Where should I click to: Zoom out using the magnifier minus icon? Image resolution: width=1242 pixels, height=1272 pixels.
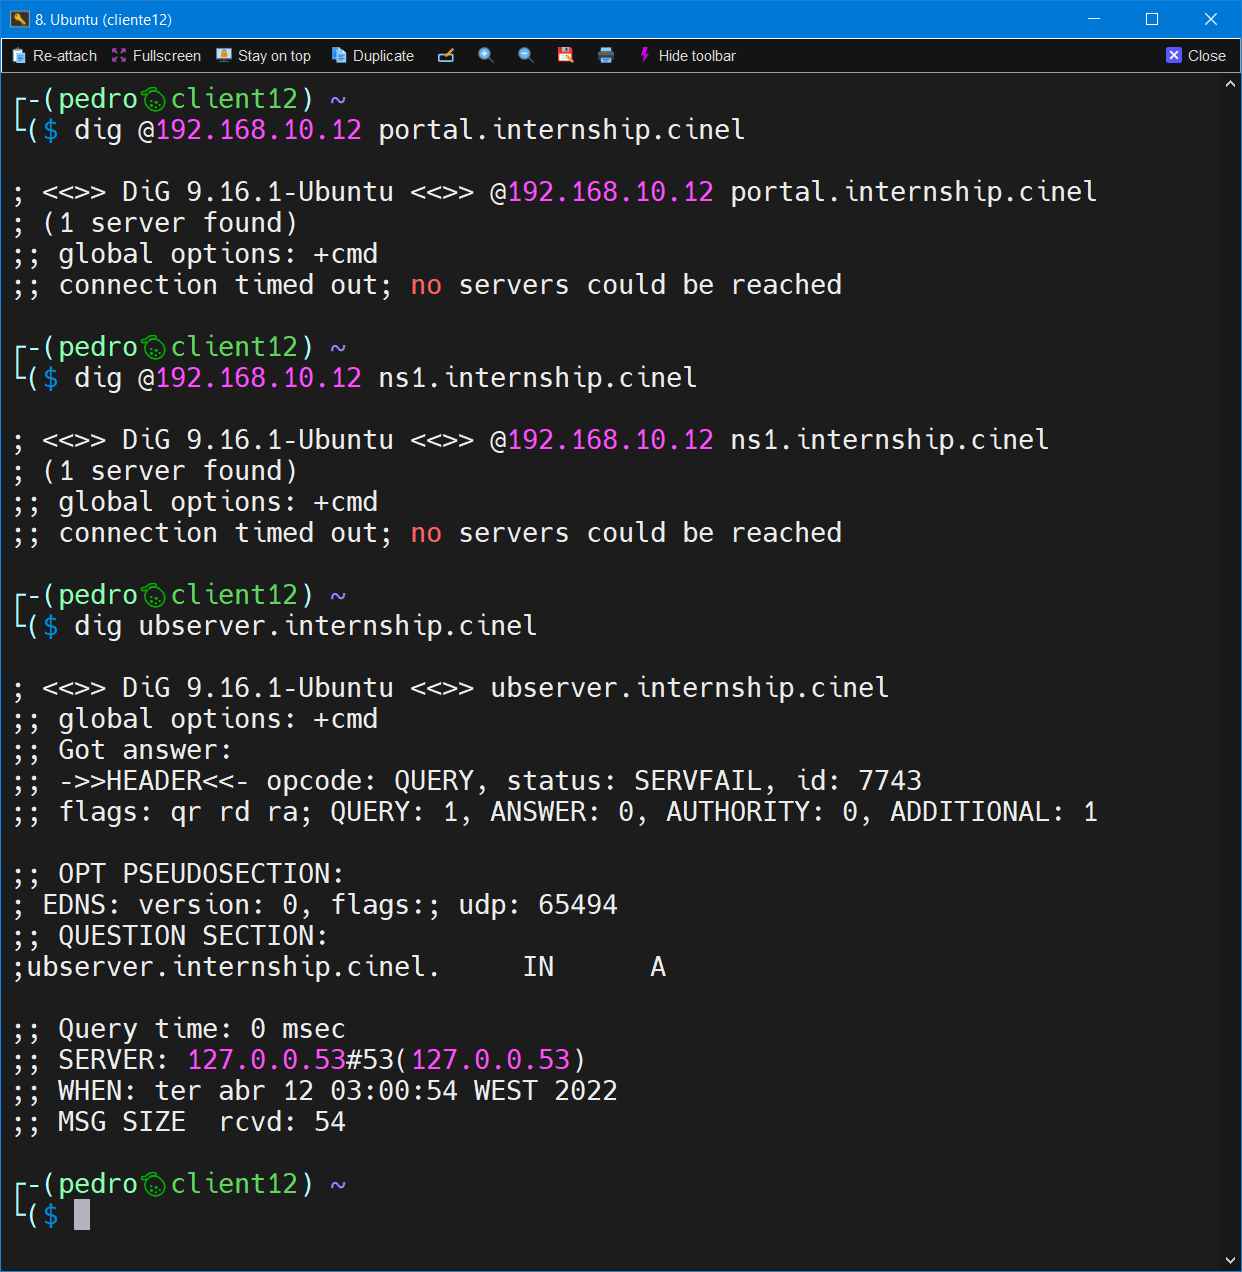click(526, 56)
